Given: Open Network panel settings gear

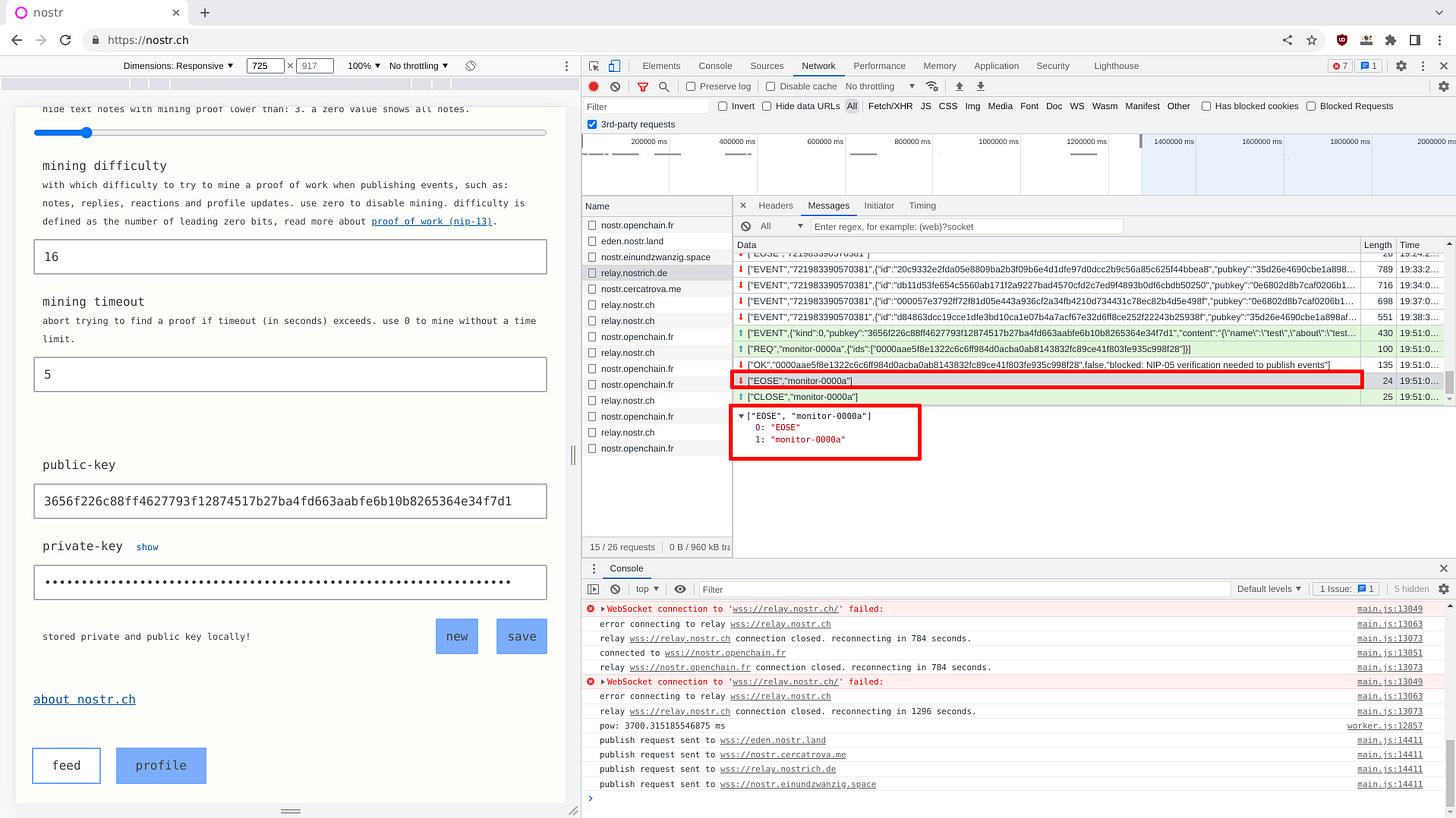Looking at the screenshot, I should [1443, 86].
